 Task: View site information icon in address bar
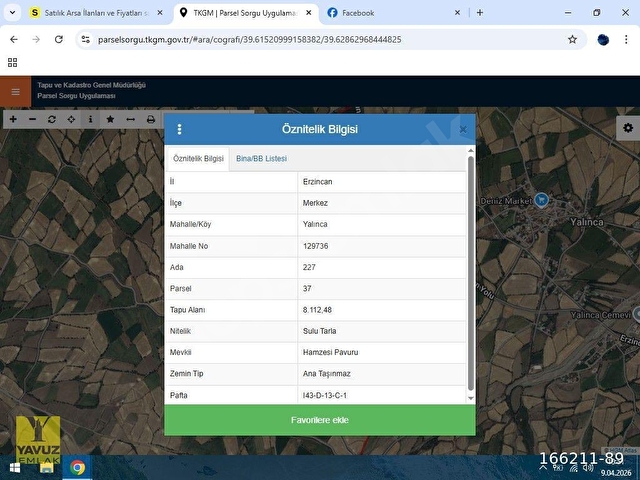(86, 39)
